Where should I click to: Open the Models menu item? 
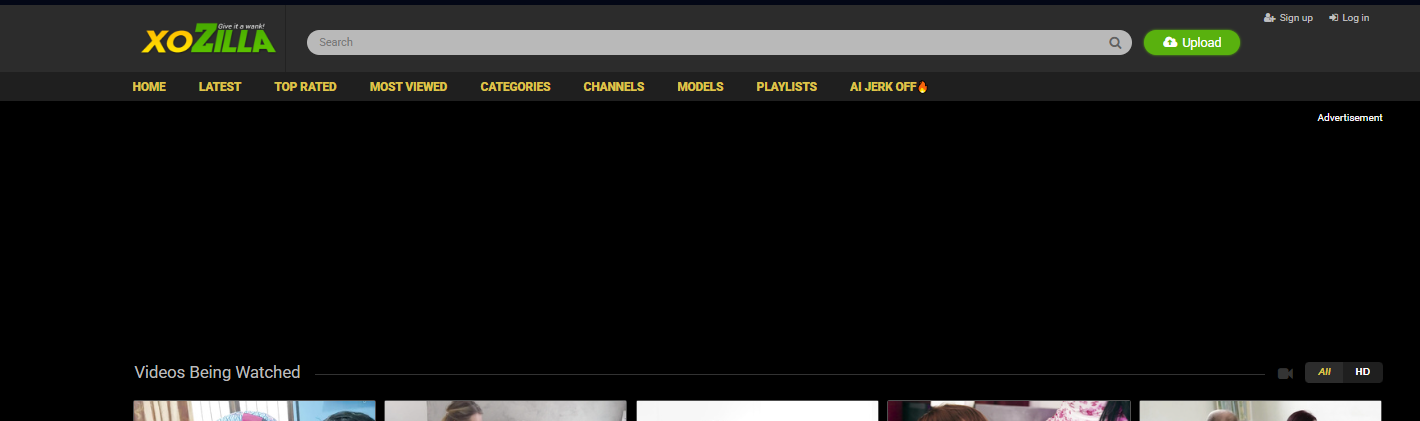[x=700, y=87]
